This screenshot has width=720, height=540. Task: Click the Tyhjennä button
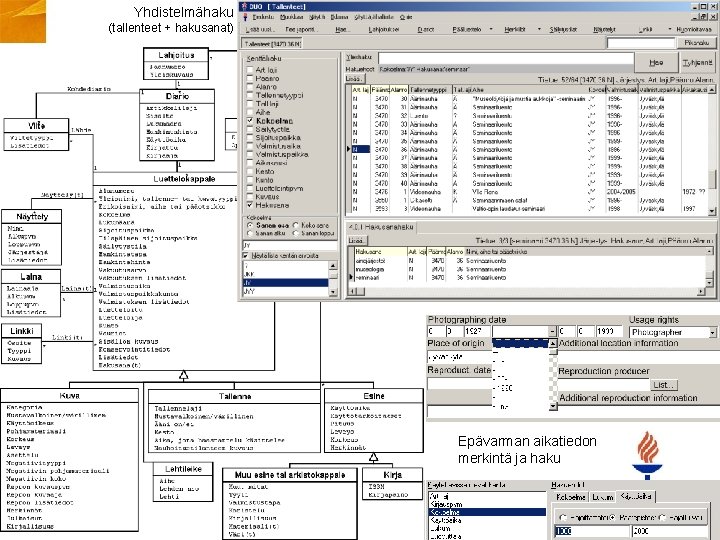click(697, 62)
